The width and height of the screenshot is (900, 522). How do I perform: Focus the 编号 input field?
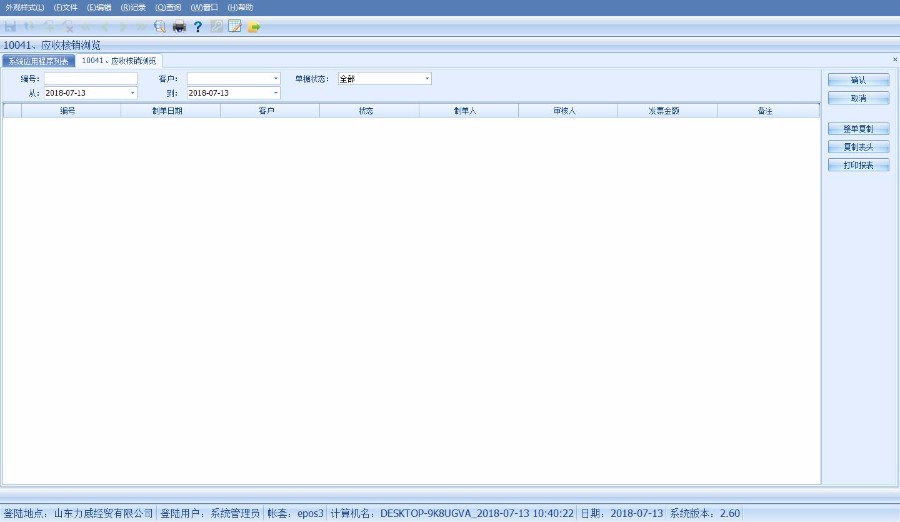(91, 79)
